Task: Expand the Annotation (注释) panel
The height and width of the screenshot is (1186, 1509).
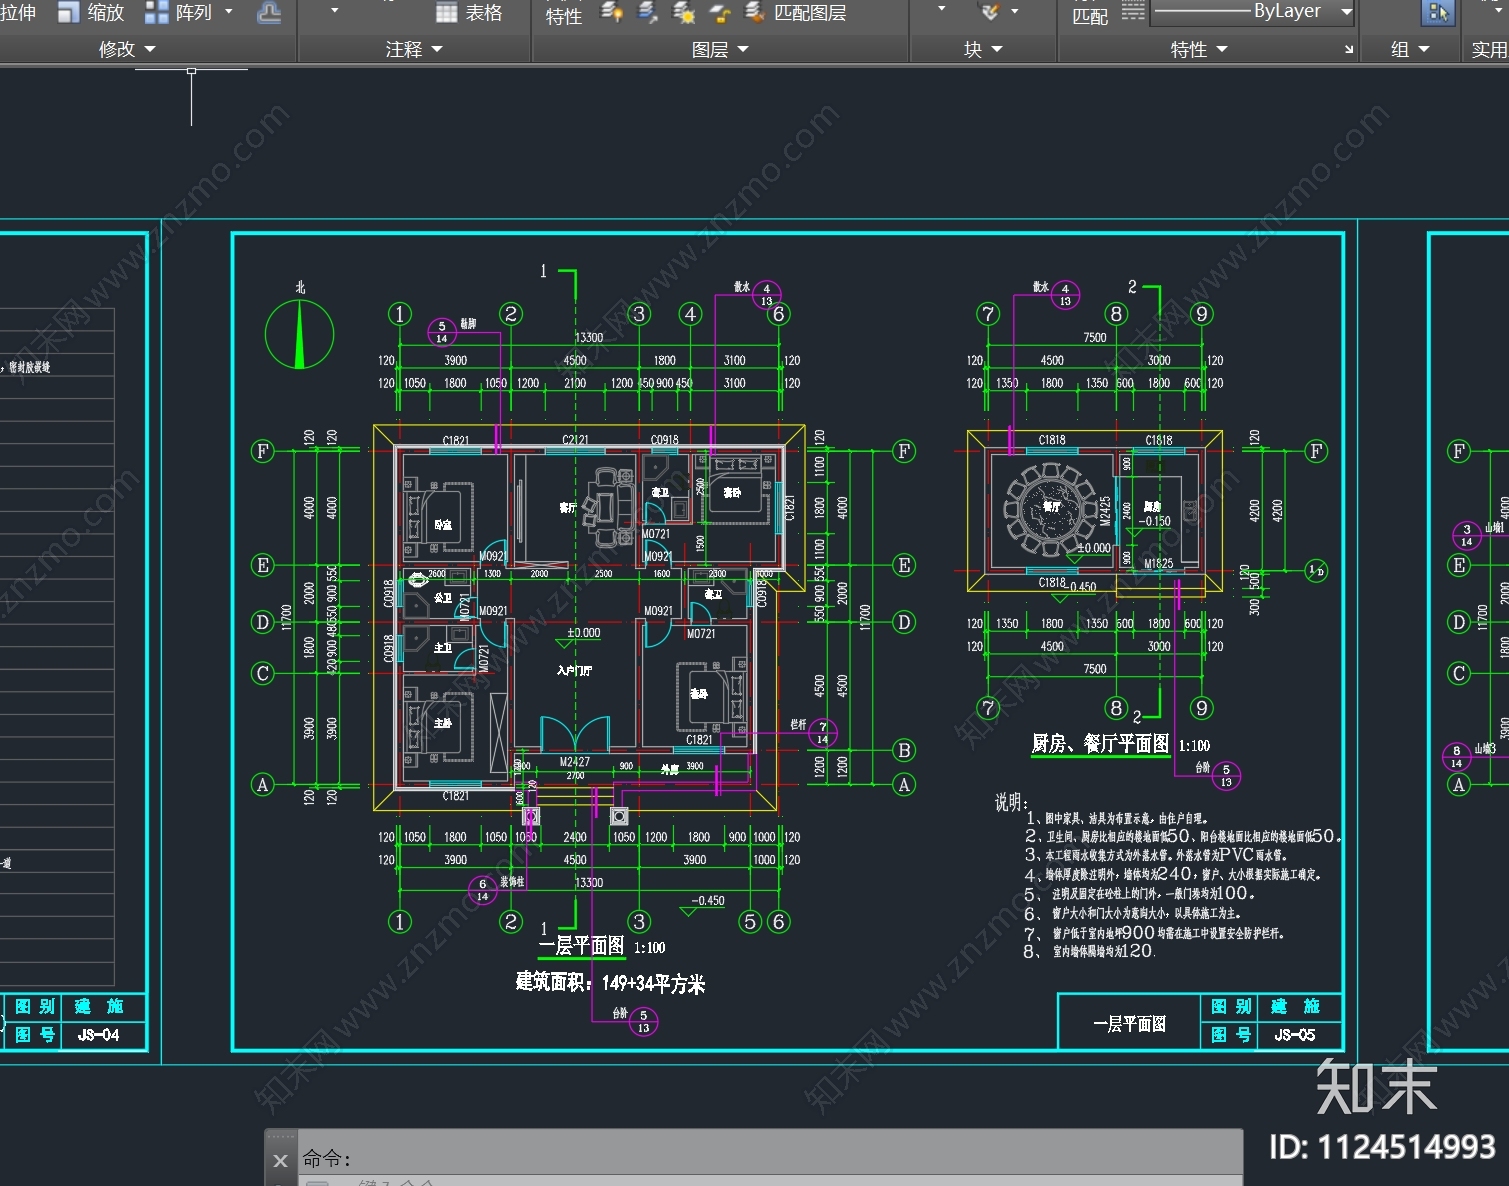Action: (414, 49)
